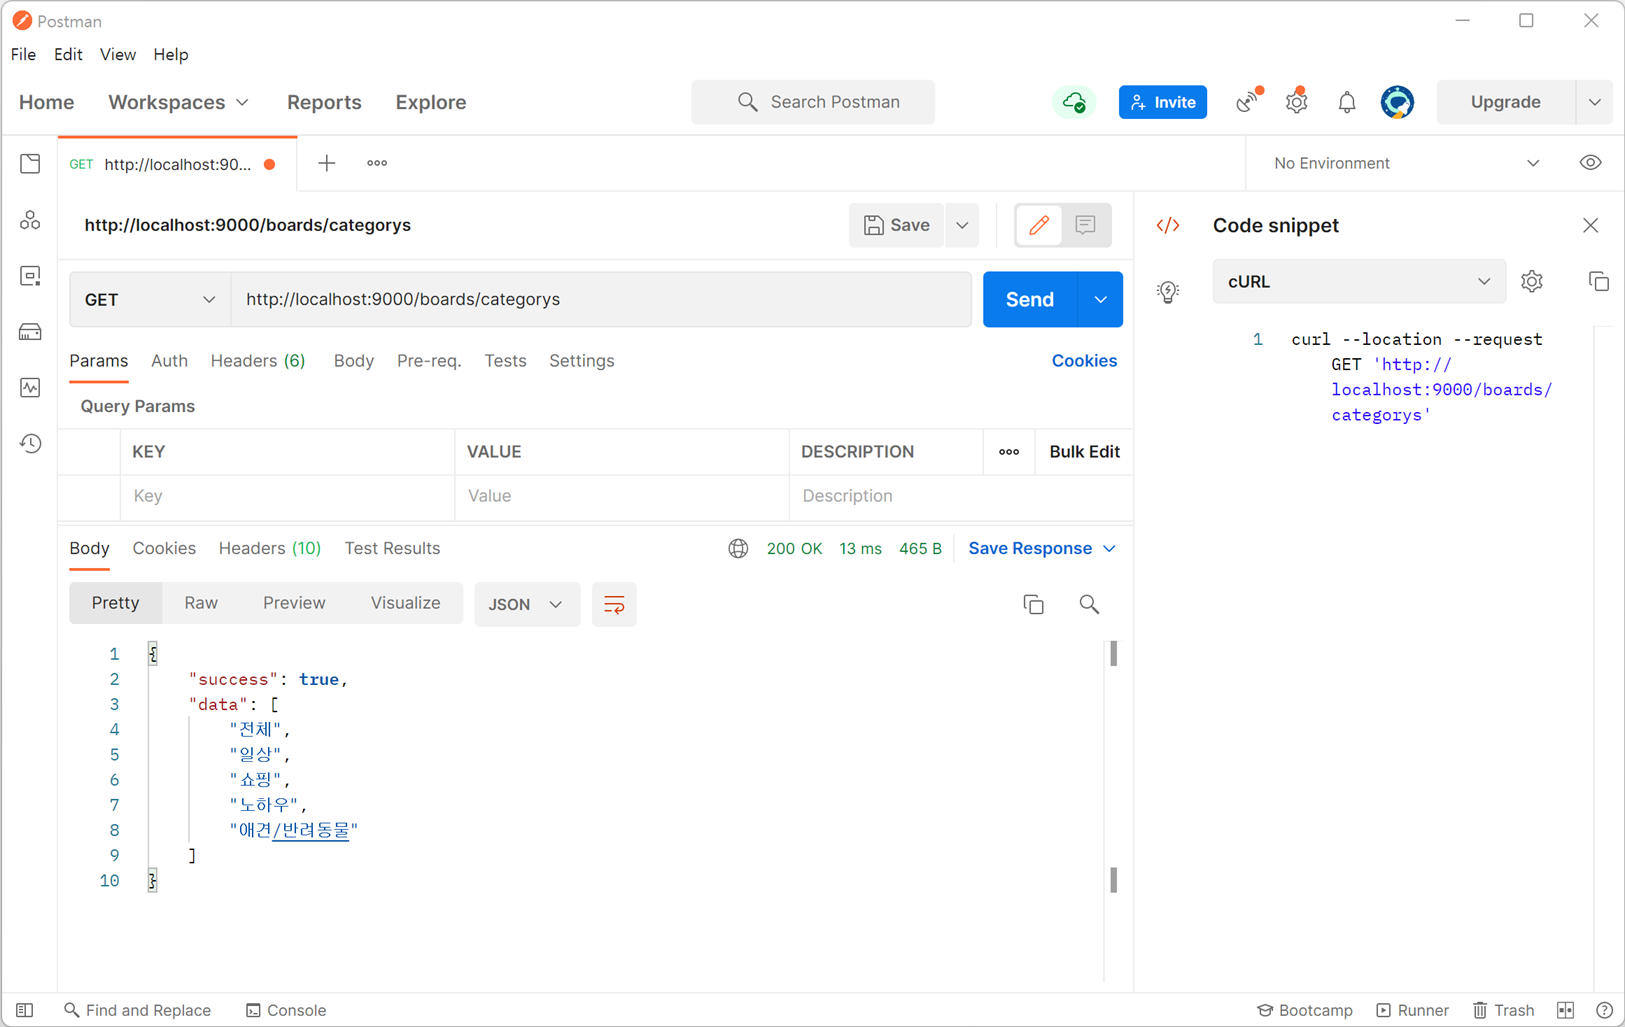Click Bulk Edit for query params
The width and height of the screenshot is (1625, 1027).
(x=1084, y=452)
